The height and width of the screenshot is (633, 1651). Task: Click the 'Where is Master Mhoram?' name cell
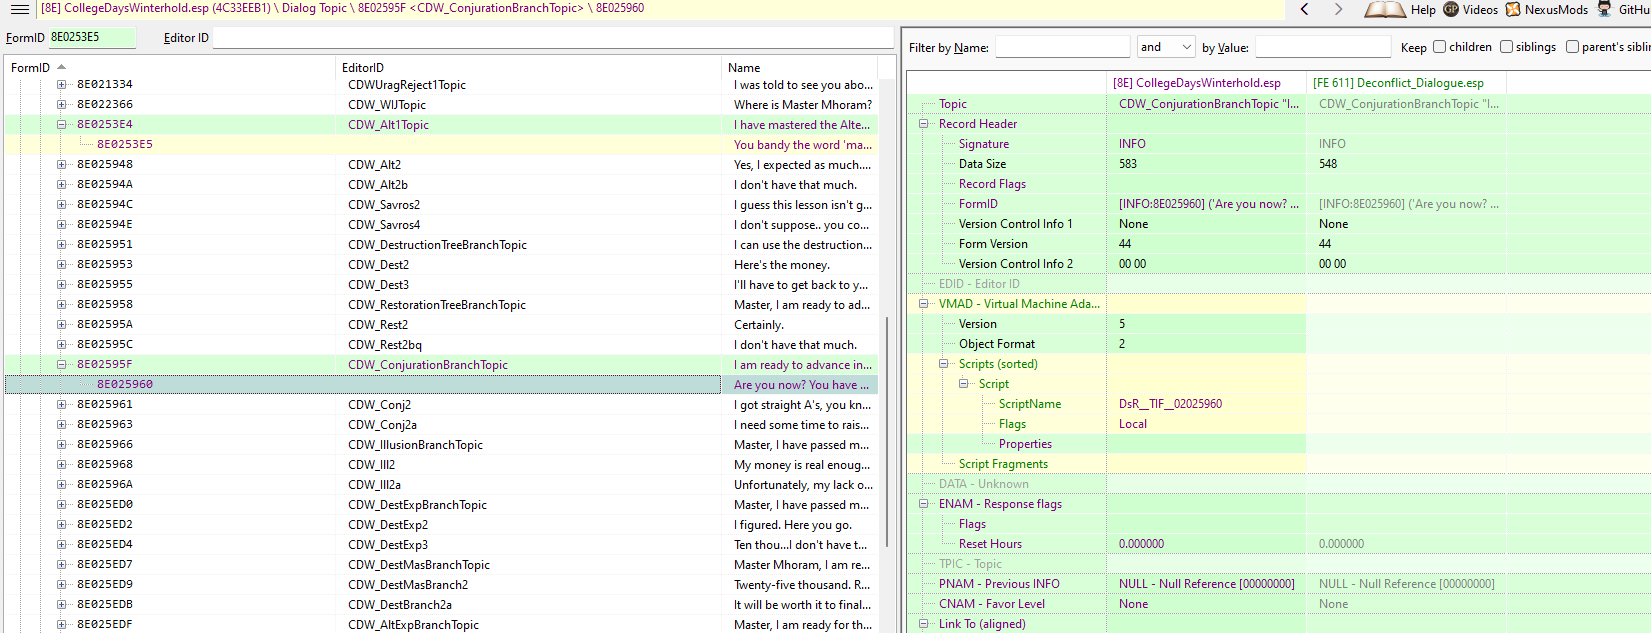click(802, 104)
